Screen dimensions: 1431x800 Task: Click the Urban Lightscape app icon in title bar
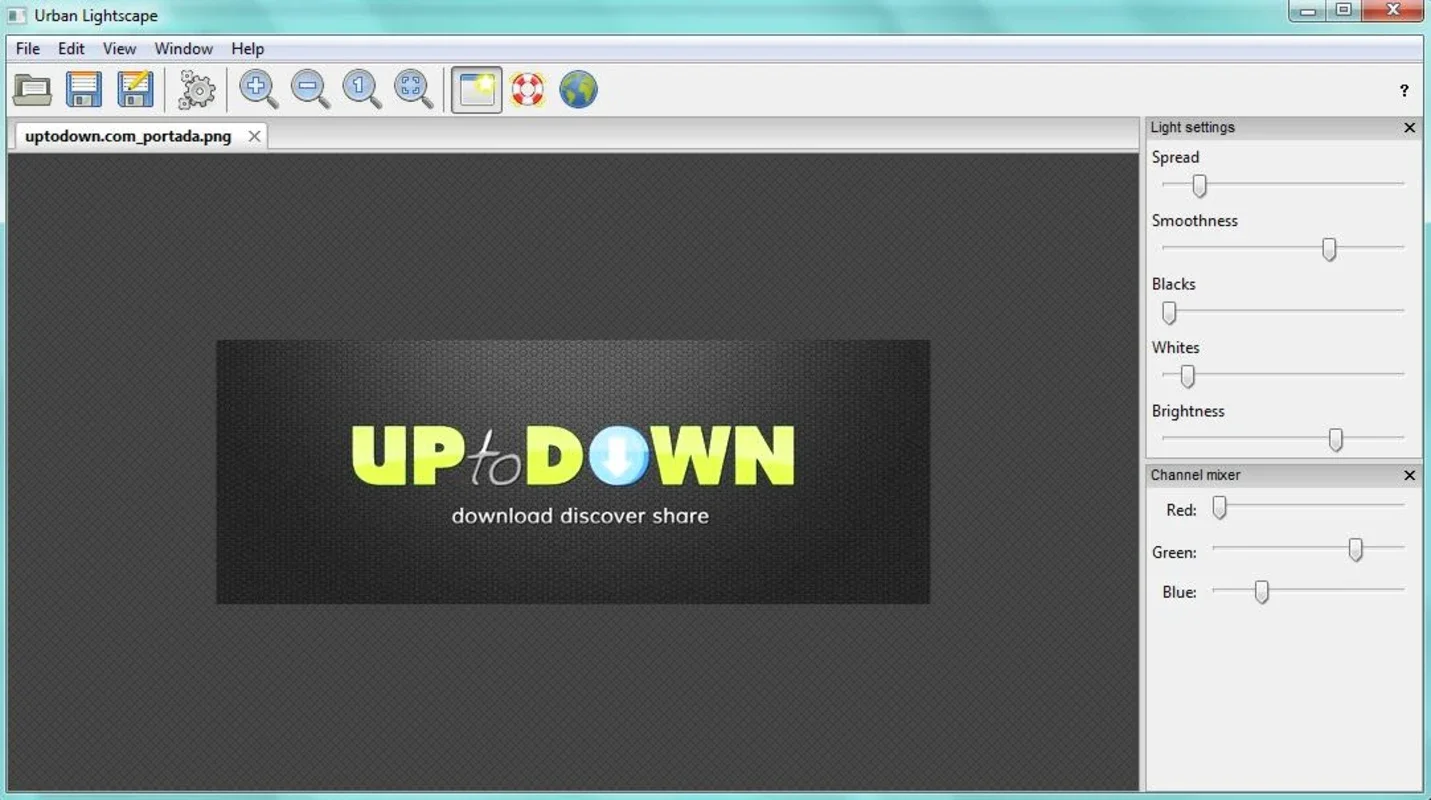click(16, 16)
